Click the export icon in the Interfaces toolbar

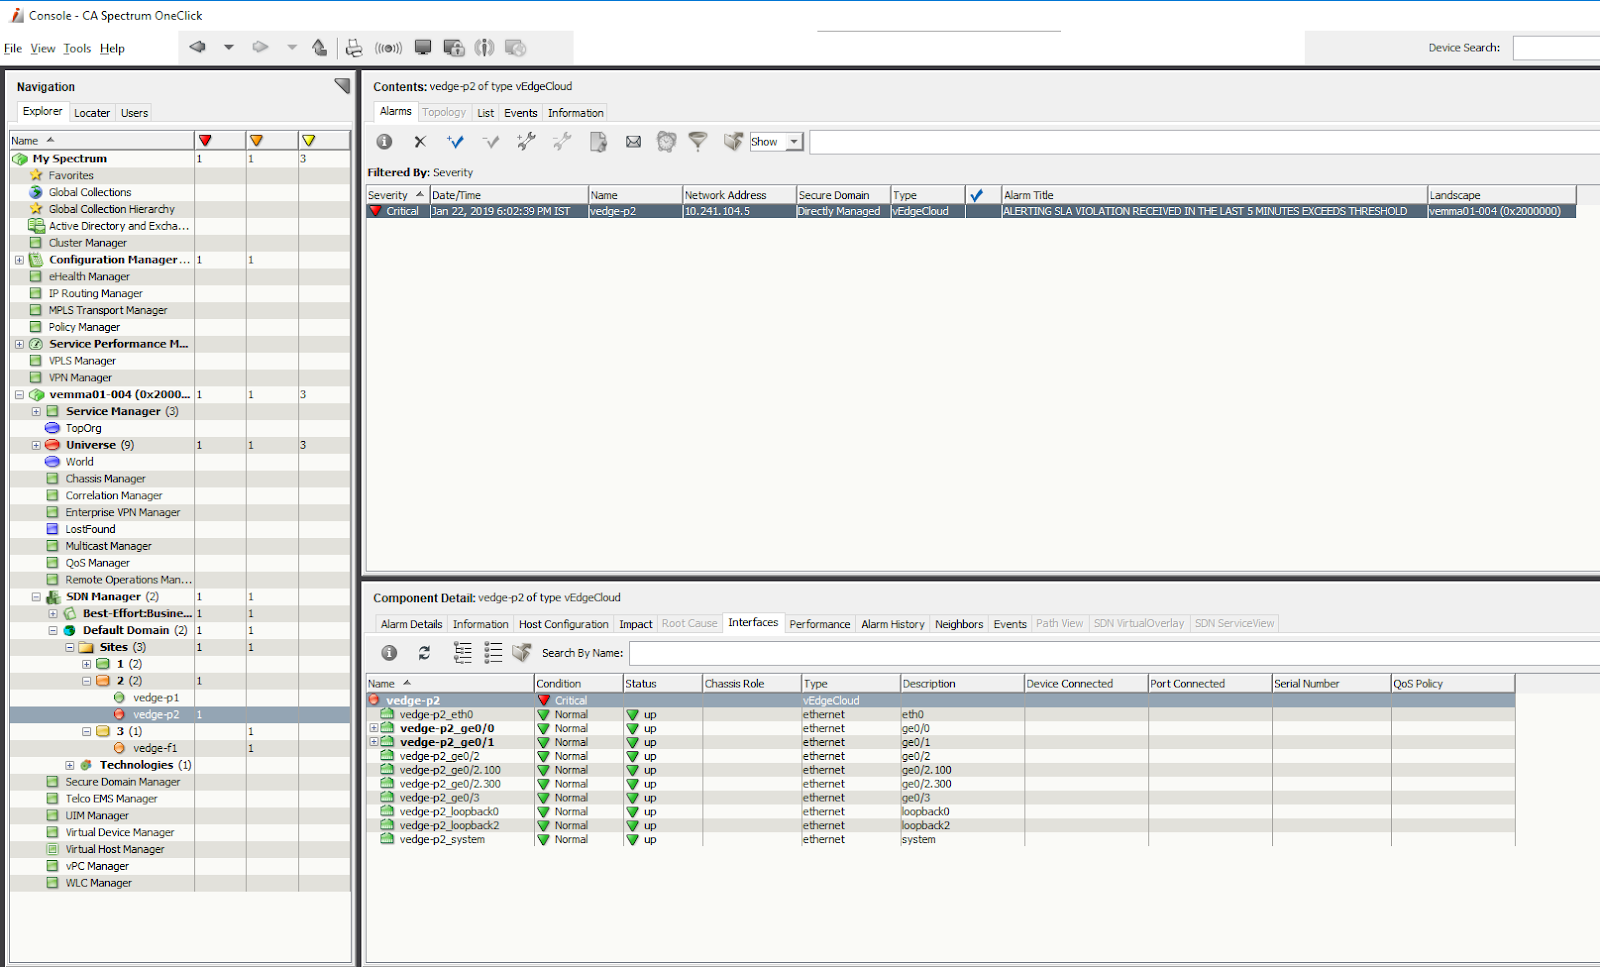click(521, 653)
